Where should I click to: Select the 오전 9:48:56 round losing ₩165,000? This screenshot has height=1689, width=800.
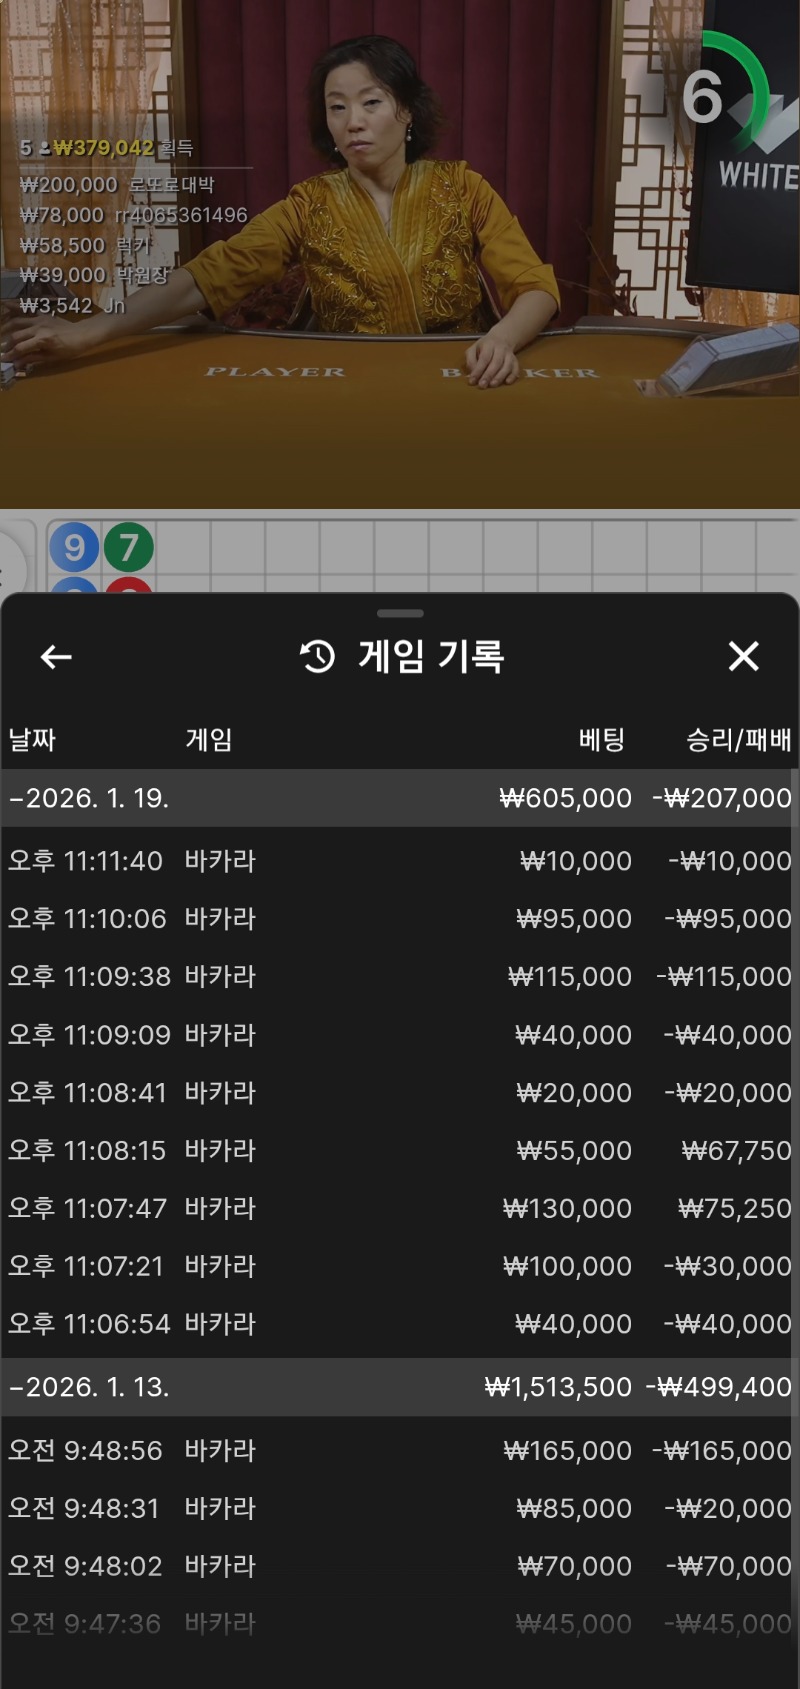pos(400,1451)
